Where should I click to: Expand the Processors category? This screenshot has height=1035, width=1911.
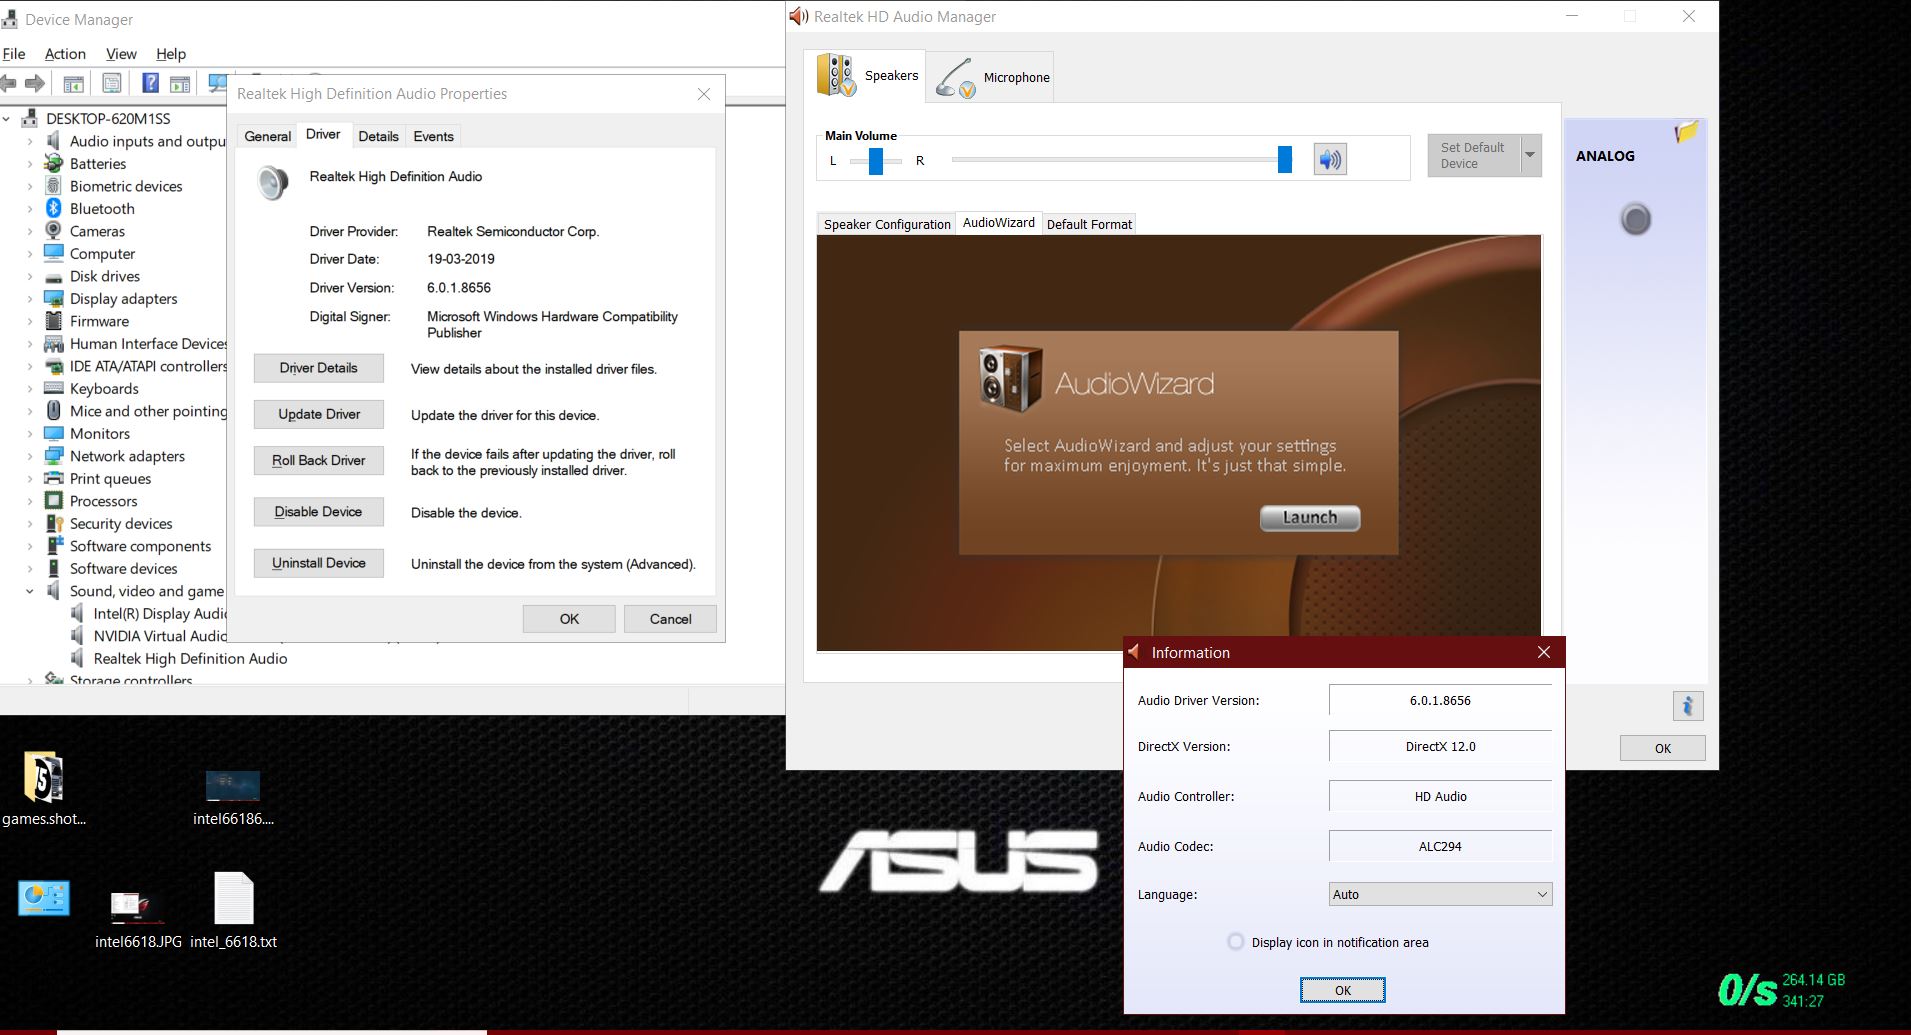(x=30, y=501)
